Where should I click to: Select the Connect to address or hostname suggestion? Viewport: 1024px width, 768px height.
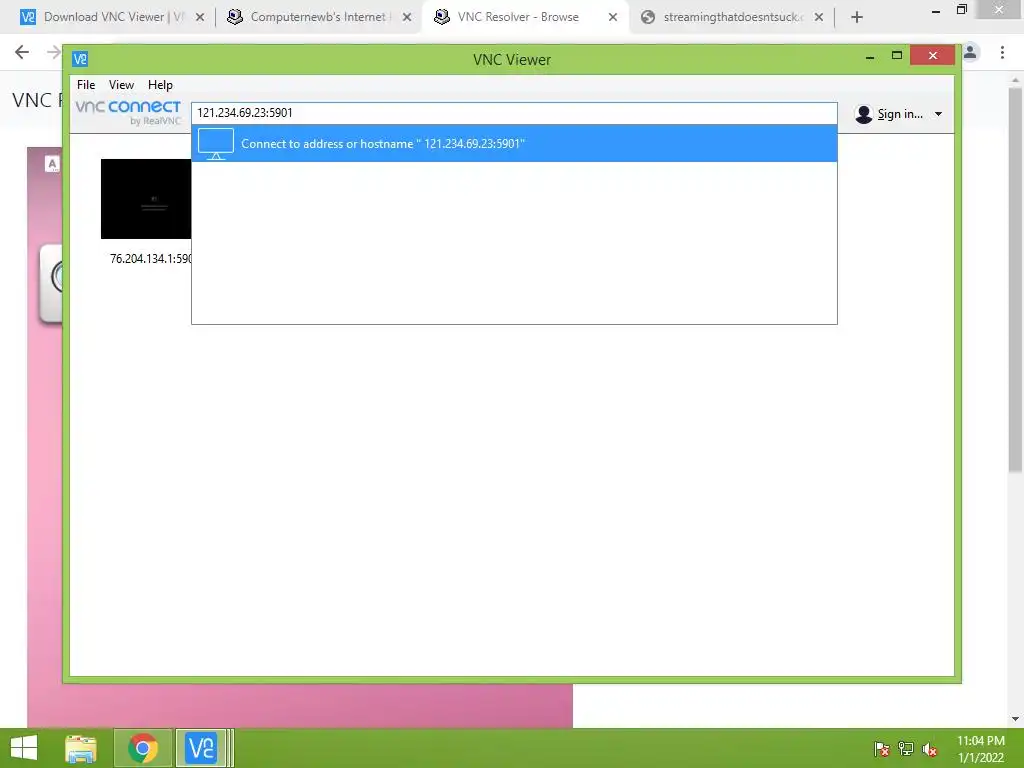coord(514,144)
